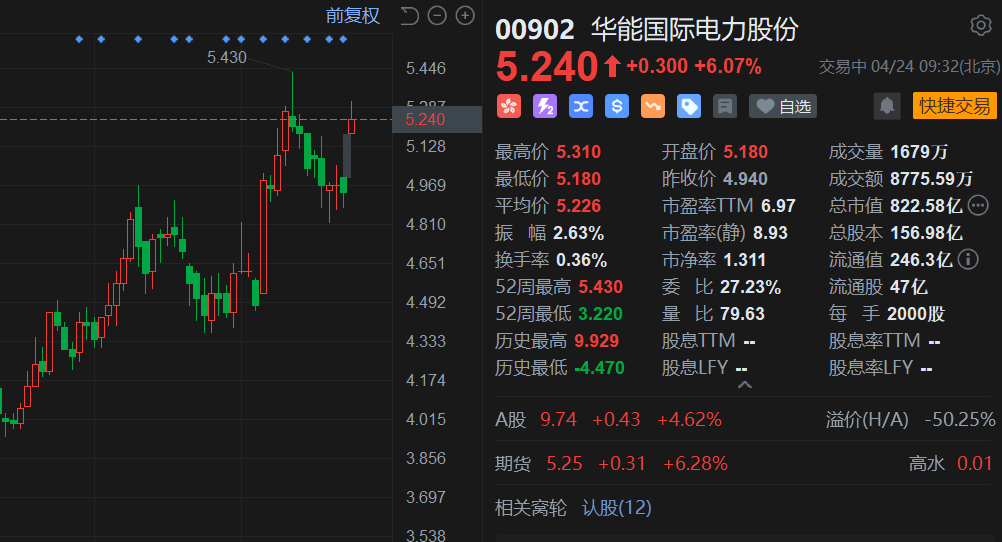Click the 量比 value 79.63
Viewport: 1002px width, 542px height.
click(x=742, y=314)
